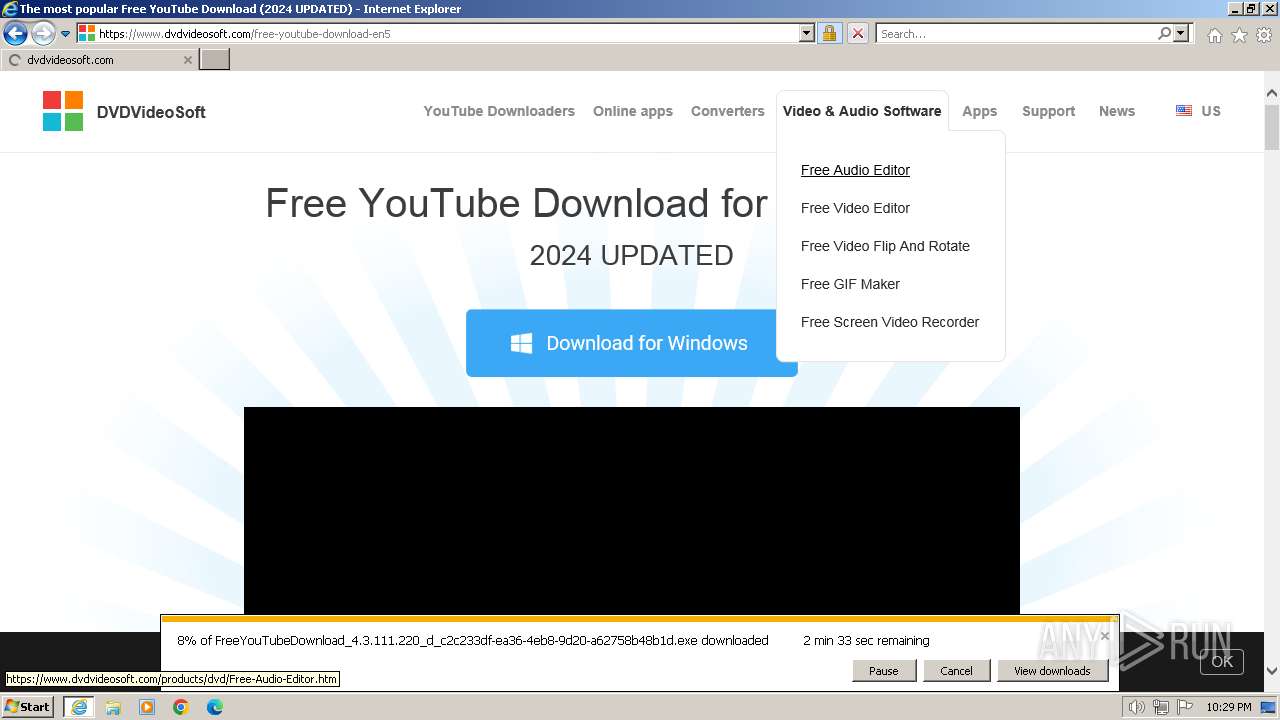
Task: Stop page loading with X icon
Action: (858, 33)
